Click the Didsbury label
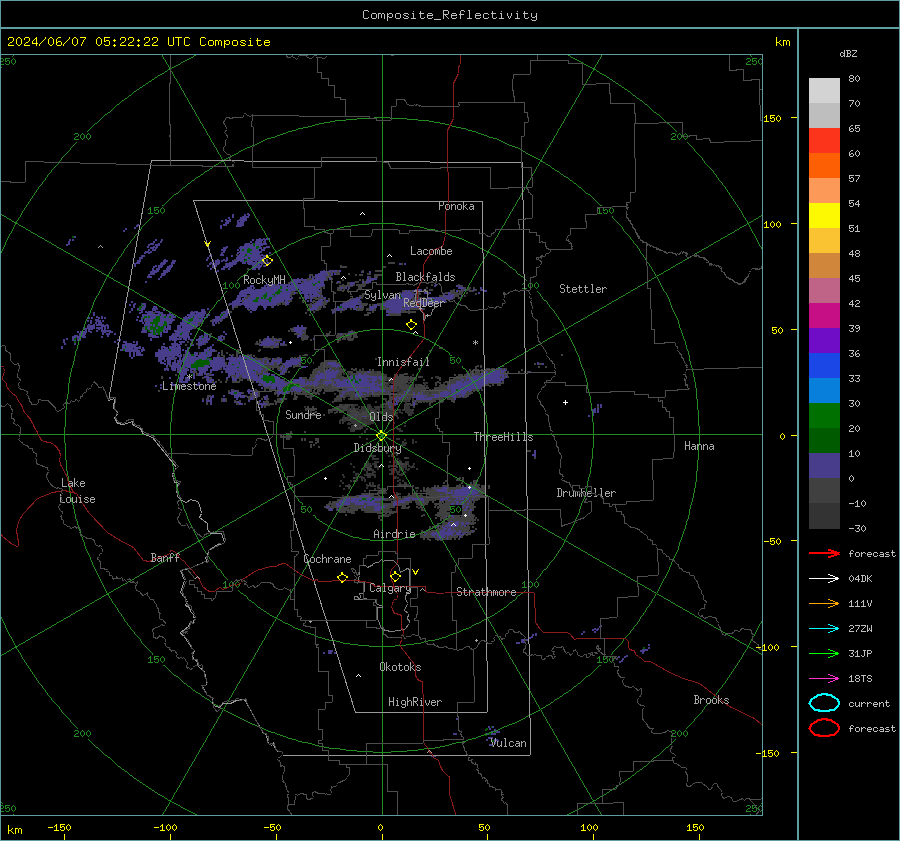Viewport: 900px width, 841px height. pos(377,448)
